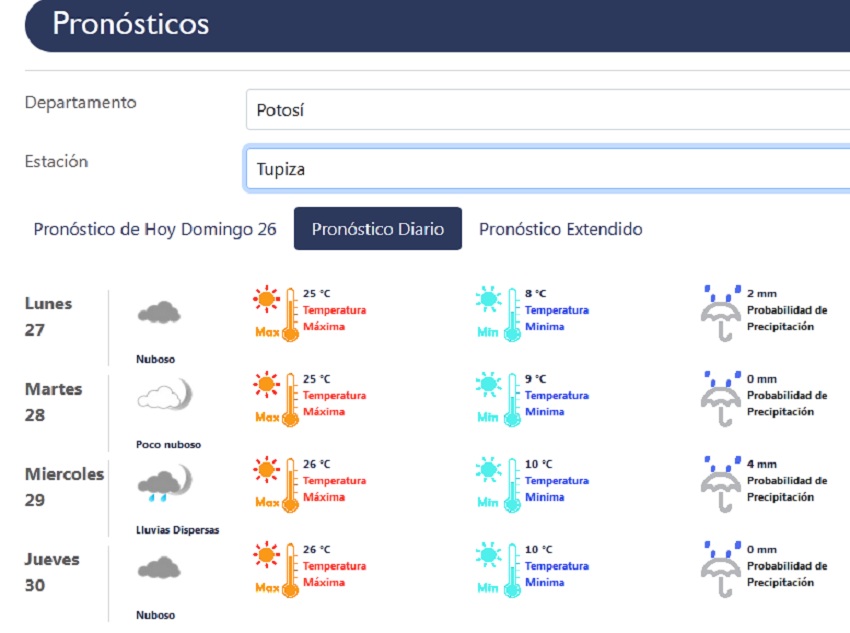Click the Lluvias Dispersas icon for Miercoles 29
The image size is (850, 633).
[163, 485]
